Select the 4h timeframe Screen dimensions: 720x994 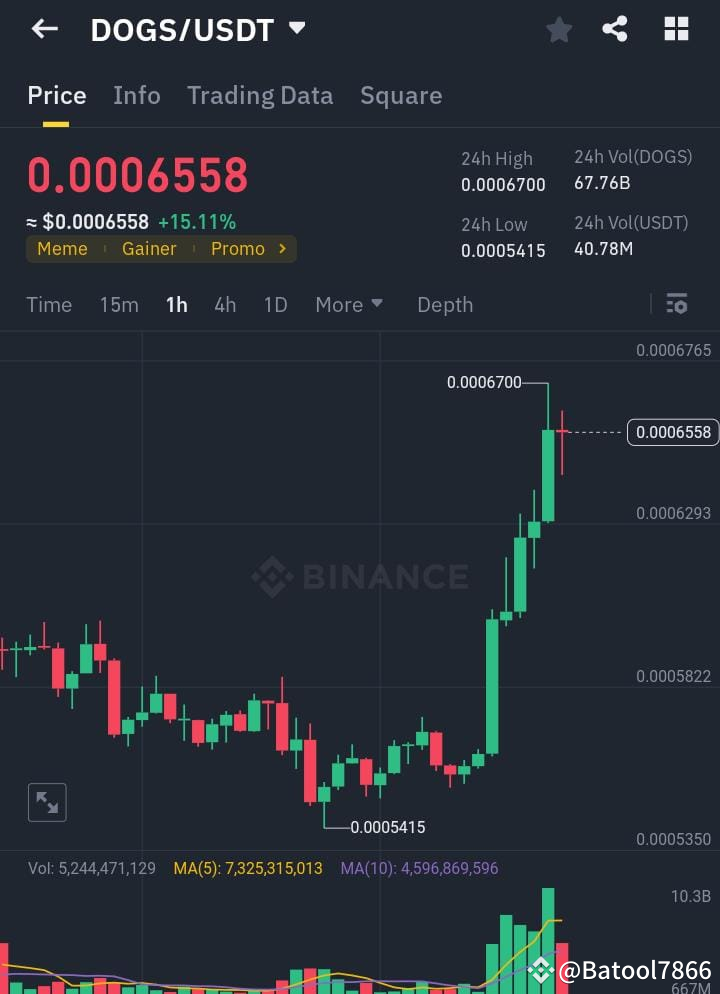point(225,305)
